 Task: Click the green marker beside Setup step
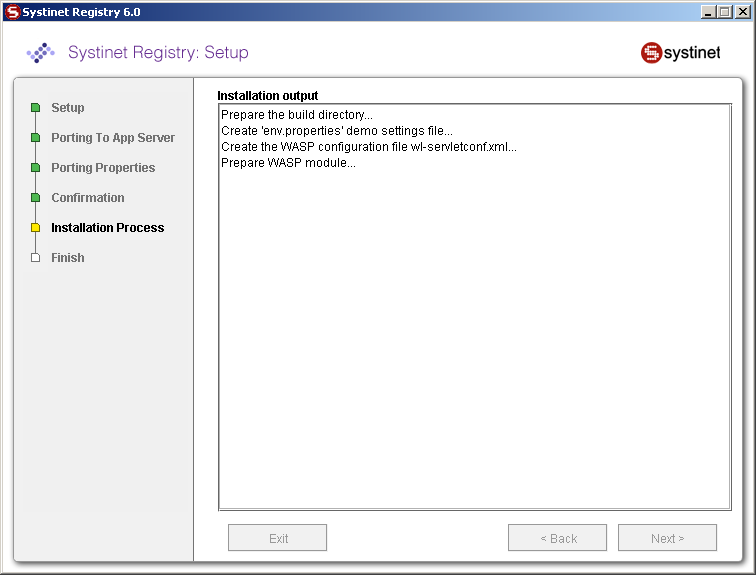pyautogui.click(x=35, y=107)
